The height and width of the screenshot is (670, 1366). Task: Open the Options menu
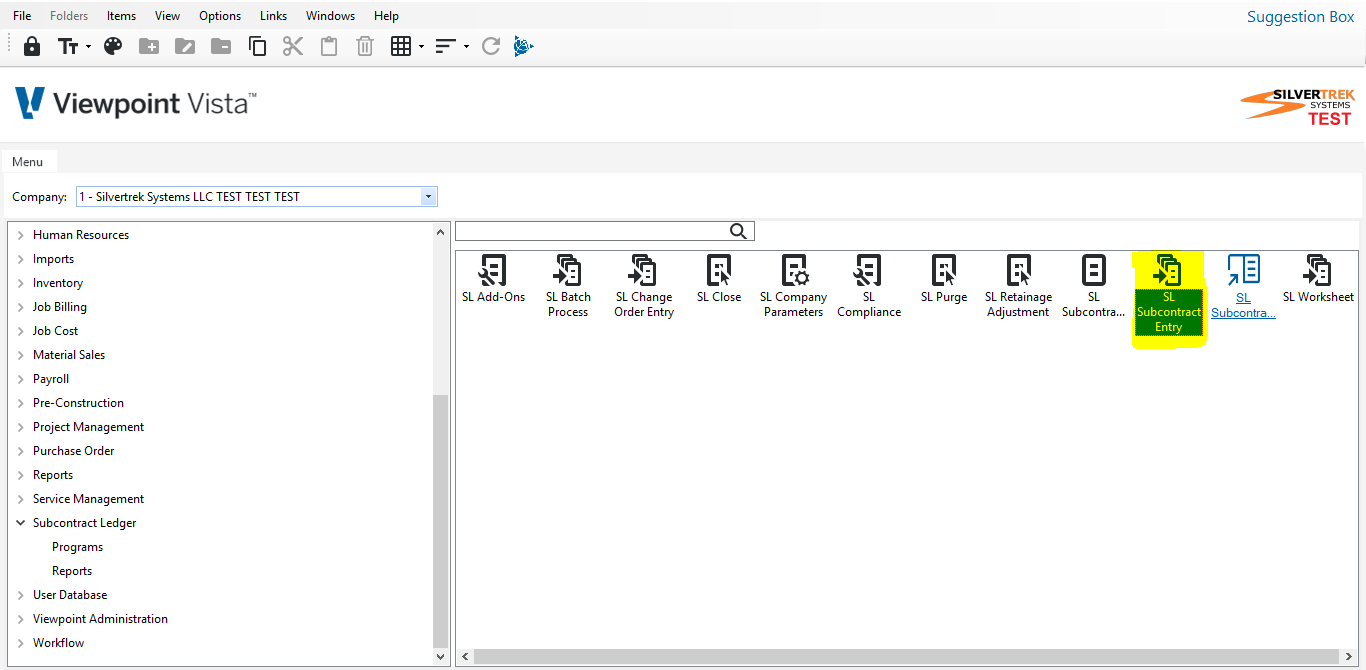click(x=220, y=15)
